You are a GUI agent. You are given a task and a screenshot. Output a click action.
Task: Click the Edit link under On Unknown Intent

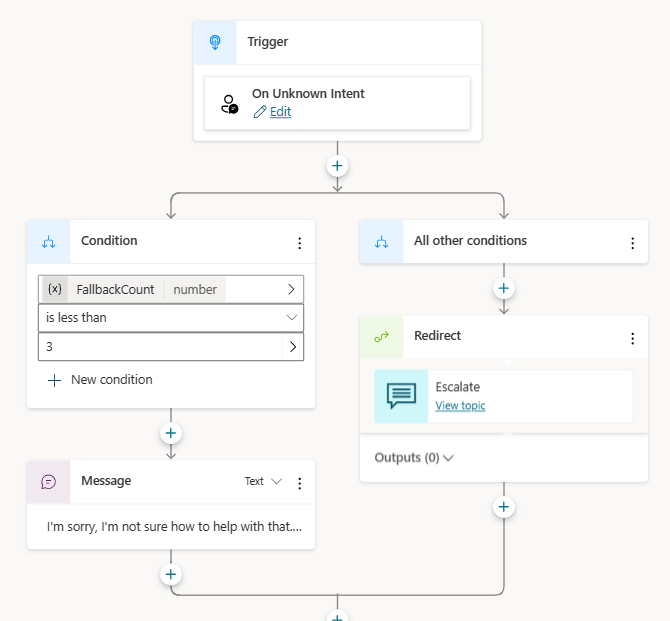coord(280,112)
